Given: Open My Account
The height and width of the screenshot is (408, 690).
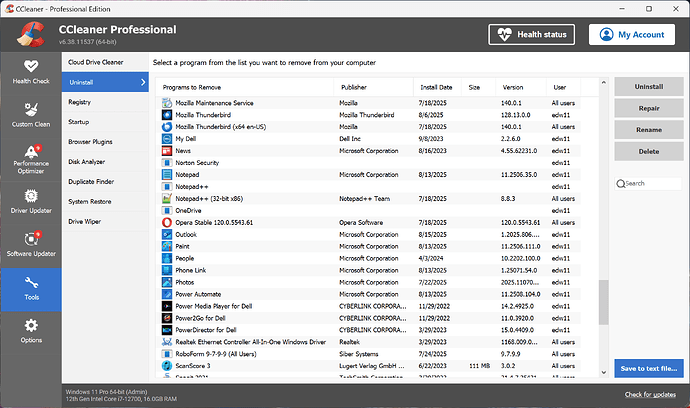Looking at the screenshot, I should coord(633,34).
